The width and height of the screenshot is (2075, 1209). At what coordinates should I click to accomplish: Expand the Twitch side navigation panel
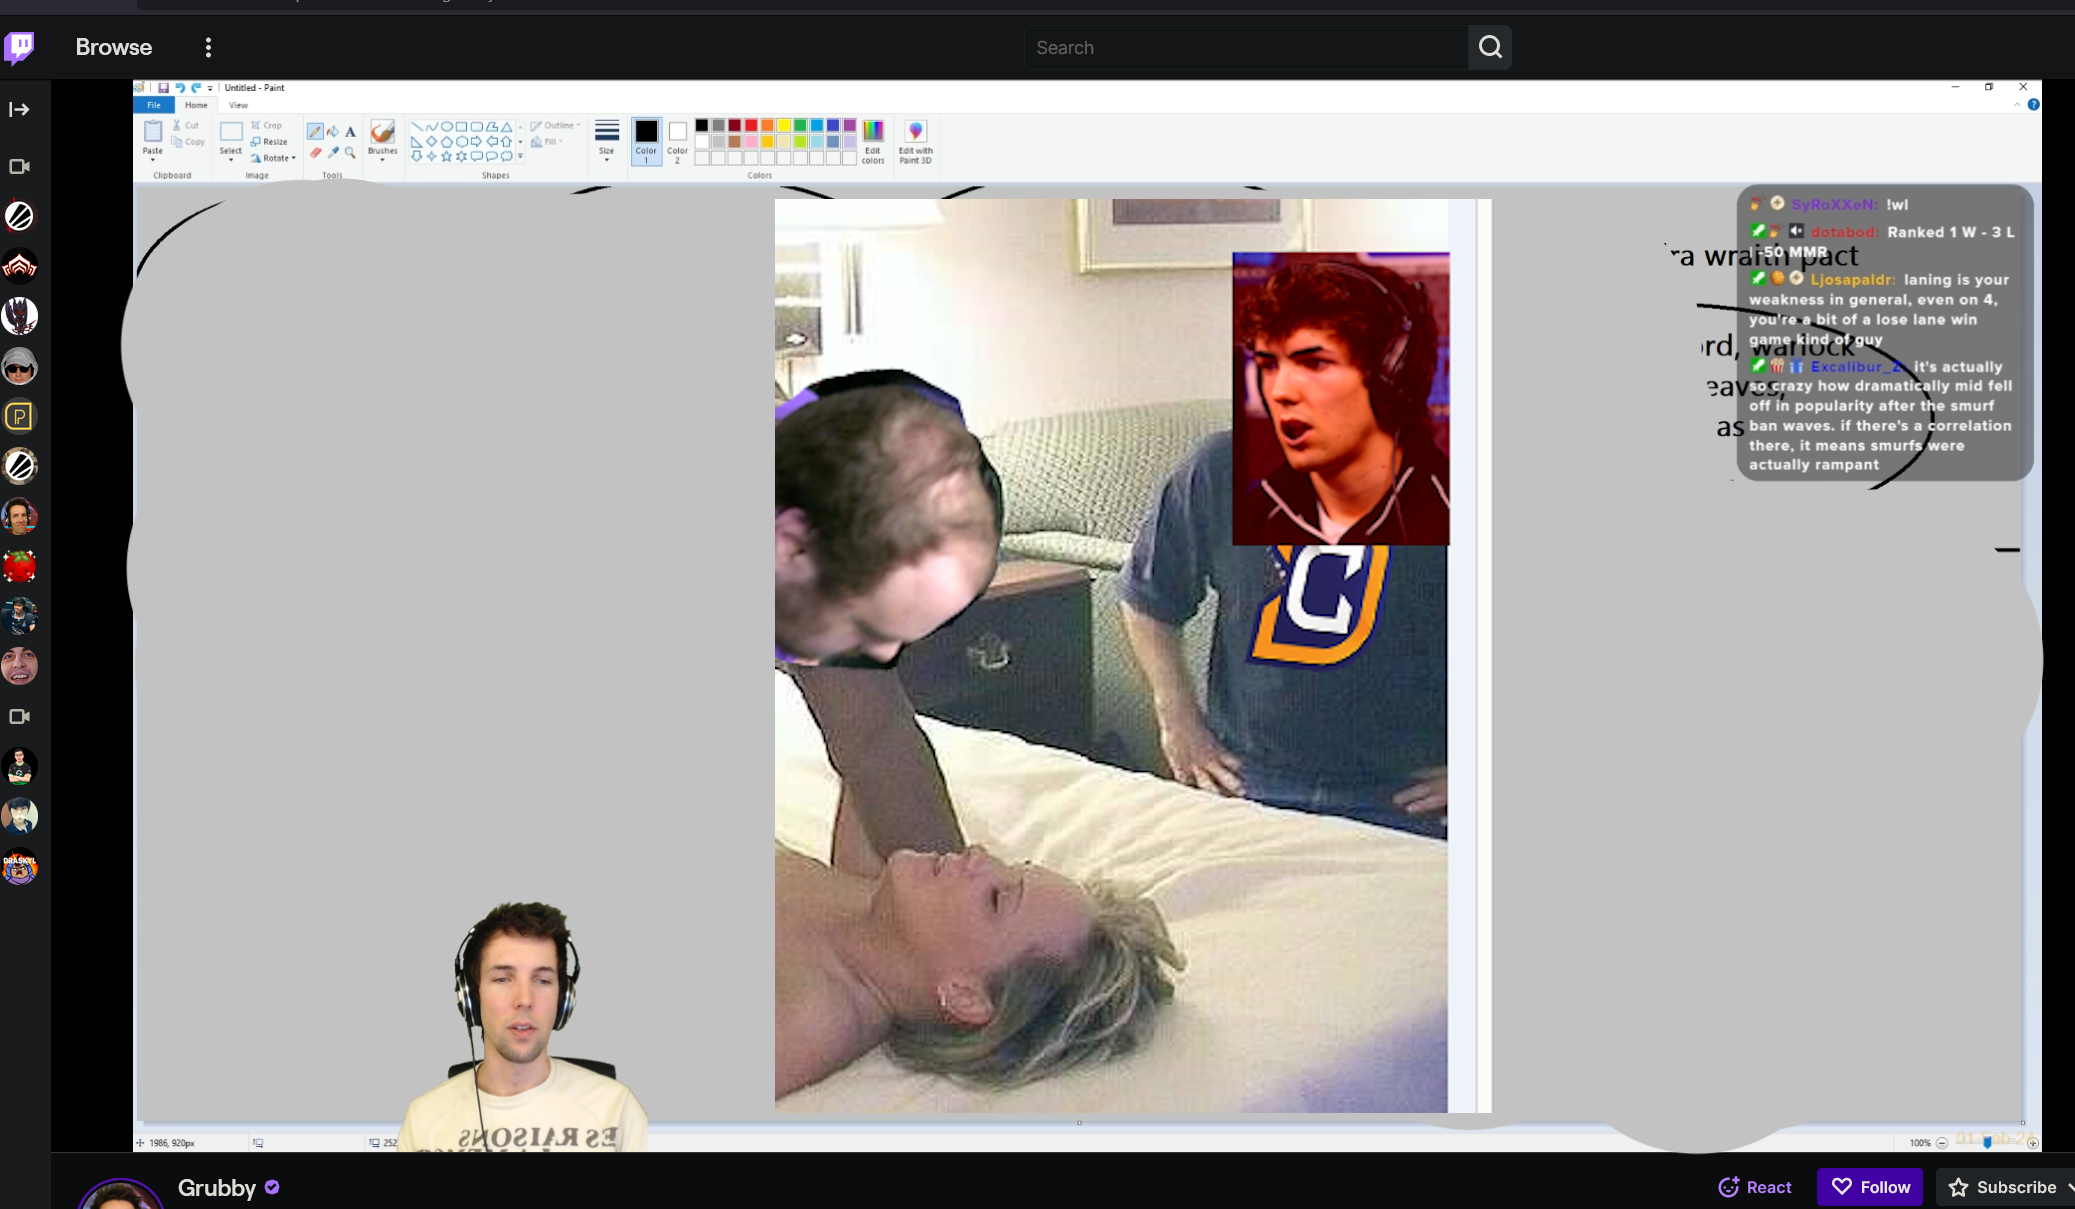19,109
